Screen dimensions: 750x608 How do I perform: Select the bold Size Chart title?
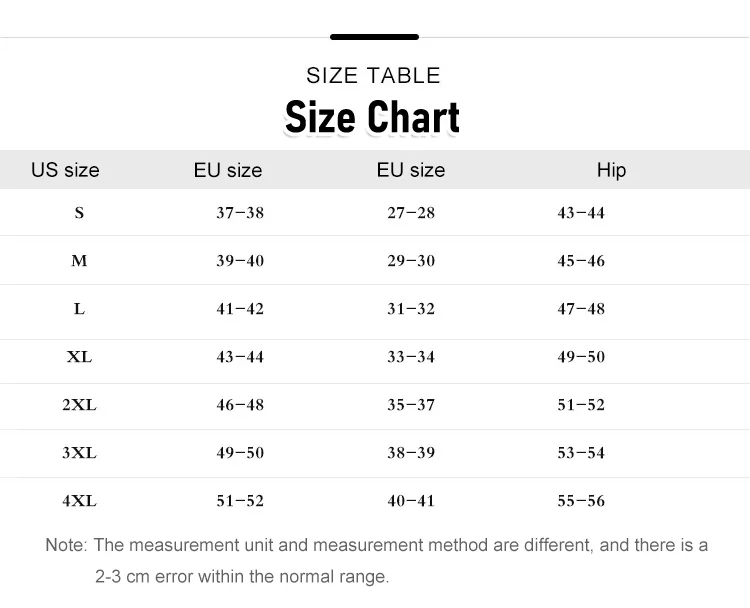coord(372,117)
